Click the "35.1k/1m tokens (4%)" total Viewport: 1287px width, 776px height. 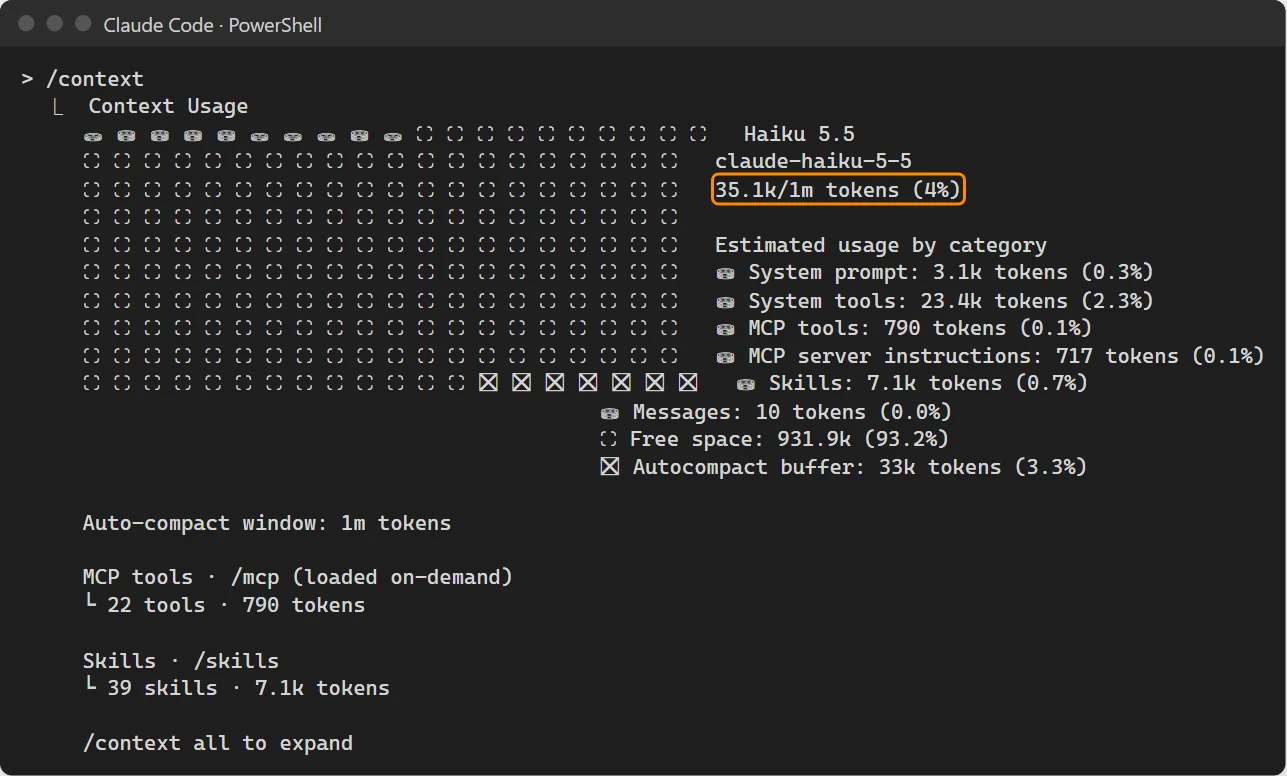pos(838,189)
